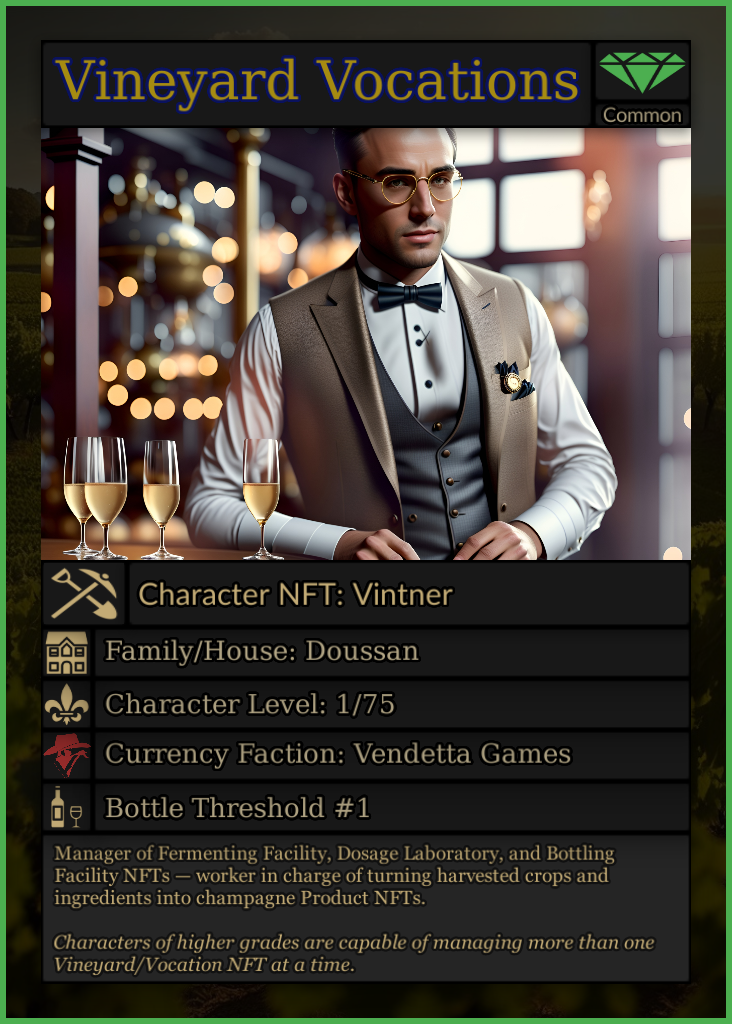732x1024 pixels.
Task: Click the Manager of Fermenting Facility description
Action: [x=334, y=875]
